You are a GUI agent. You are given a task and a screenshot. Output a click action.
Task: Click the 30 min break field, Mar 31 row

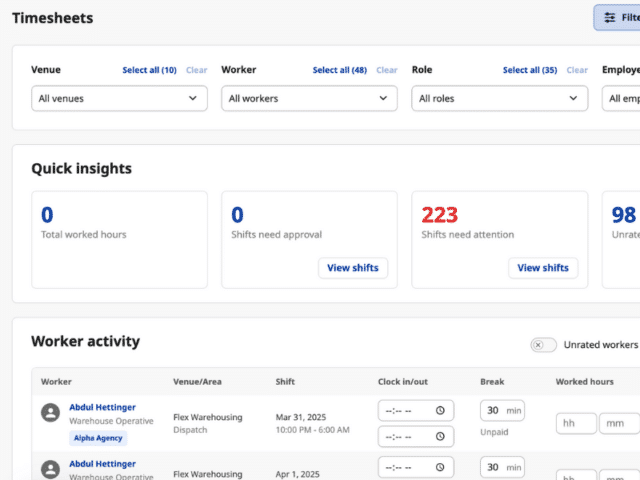click(x=502, y=411)
